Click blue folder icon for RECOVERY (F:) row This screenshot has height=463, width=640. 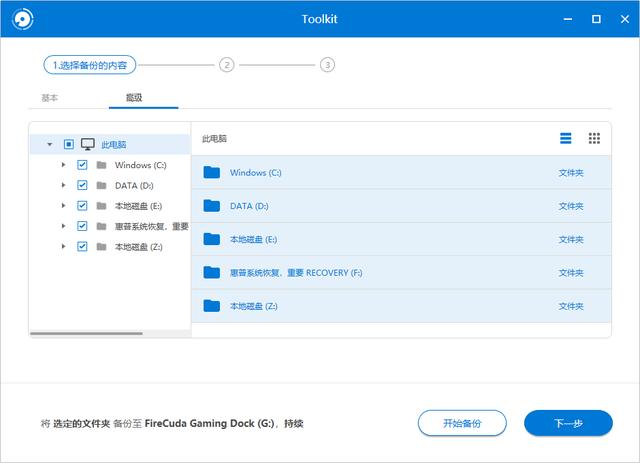coord(211,272)
